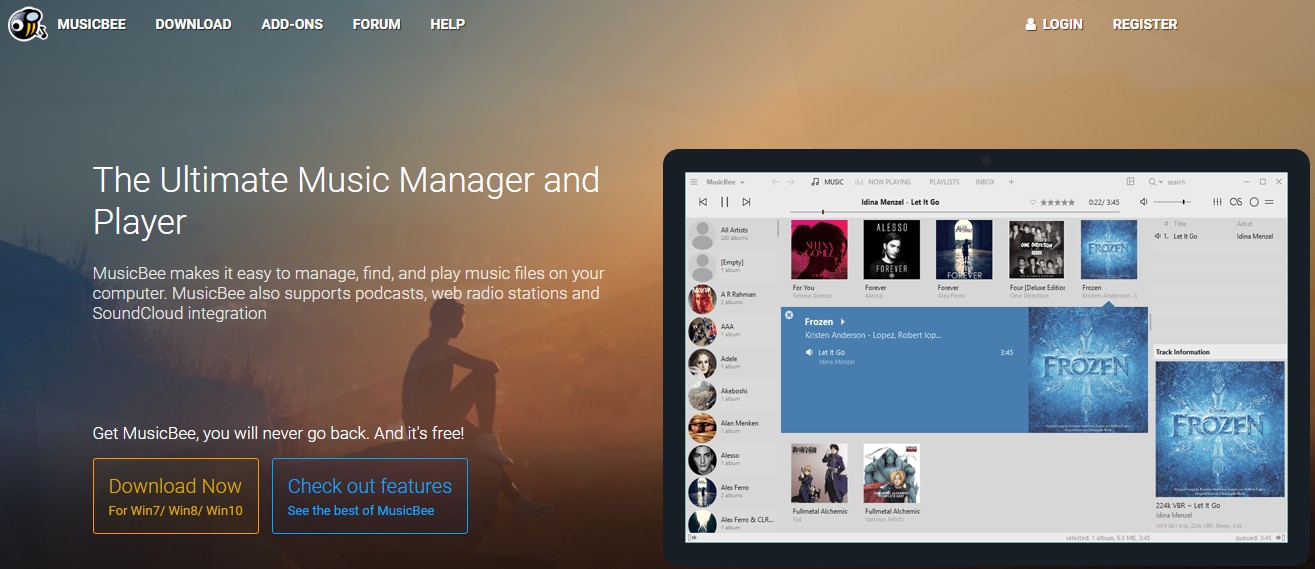
Task: Skip to the previous track
Action: [x=703, y=202]
